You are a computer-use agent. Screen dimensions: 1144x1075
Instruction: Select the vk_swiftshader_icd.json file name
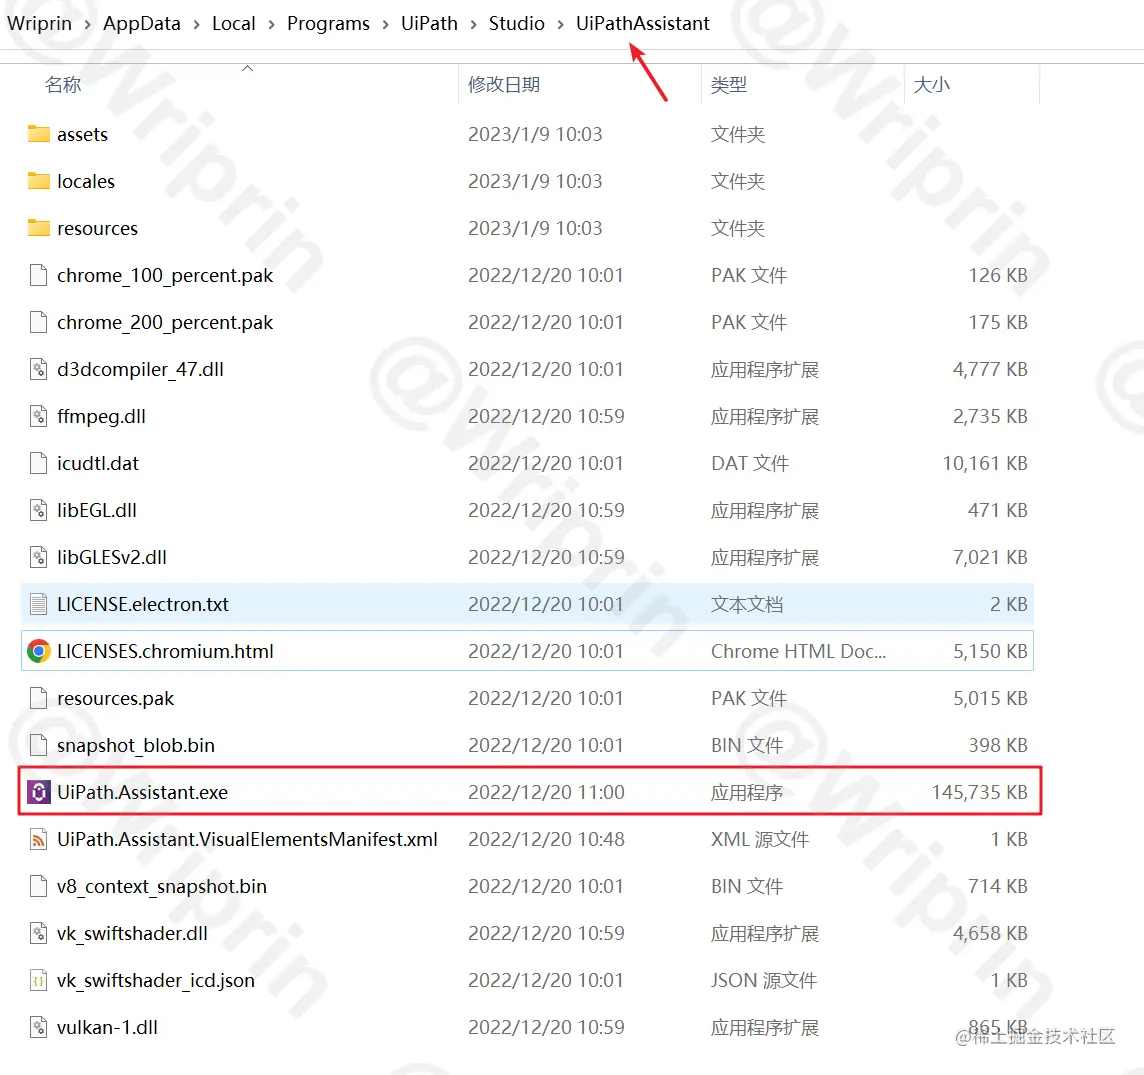156,980
